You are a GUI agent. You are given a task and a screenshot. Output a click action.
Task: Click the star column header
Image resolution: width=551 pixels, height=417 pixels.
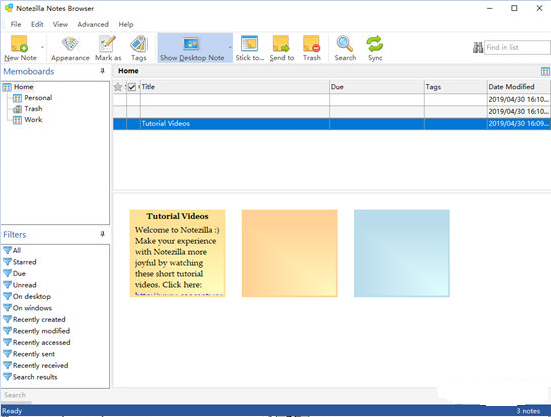(x=118, y=87)
